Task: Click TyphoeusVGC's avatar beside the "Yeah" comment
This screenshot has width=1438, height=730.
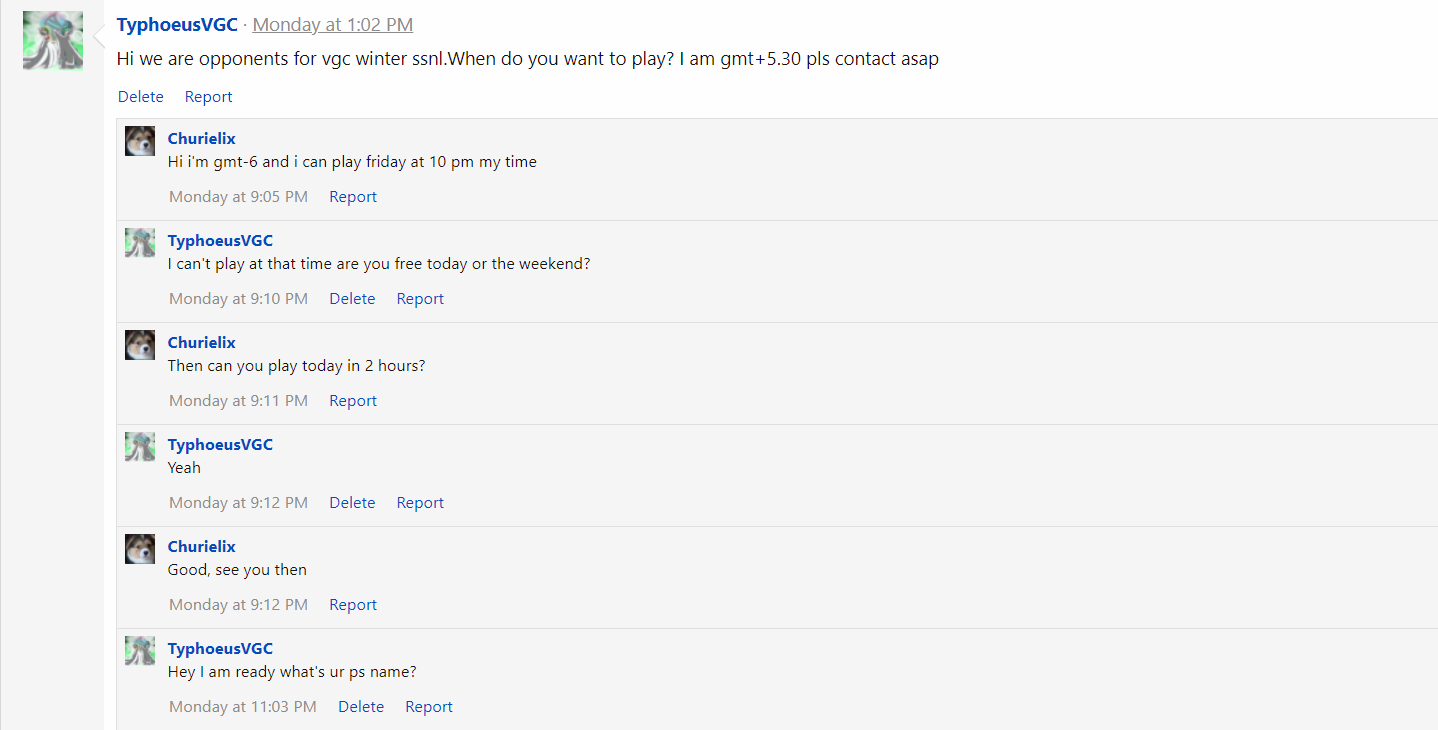Action: pyautogui.click(x=140, y=447)
